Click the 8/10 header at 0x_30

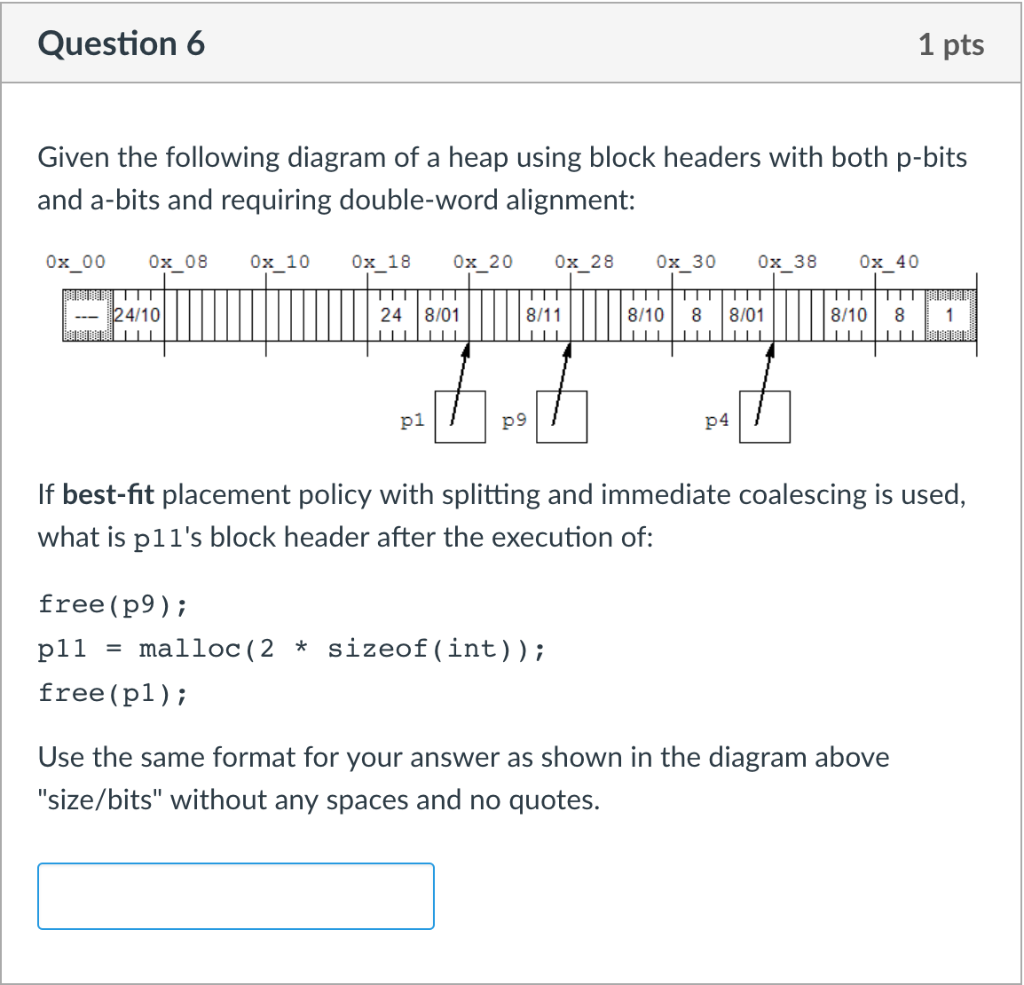coord(645,313)
